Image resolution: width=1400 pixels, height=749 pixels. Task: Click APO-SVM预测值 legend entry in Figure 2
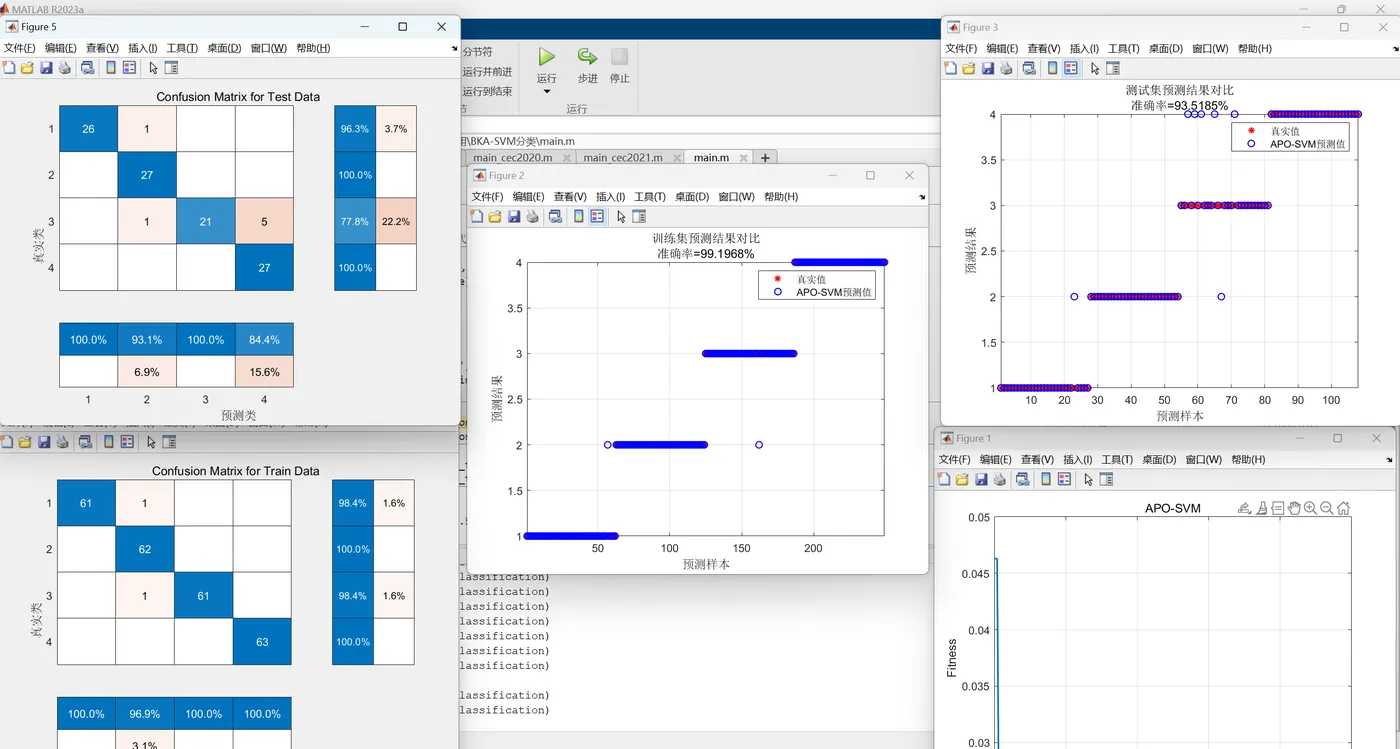[835, 293]
